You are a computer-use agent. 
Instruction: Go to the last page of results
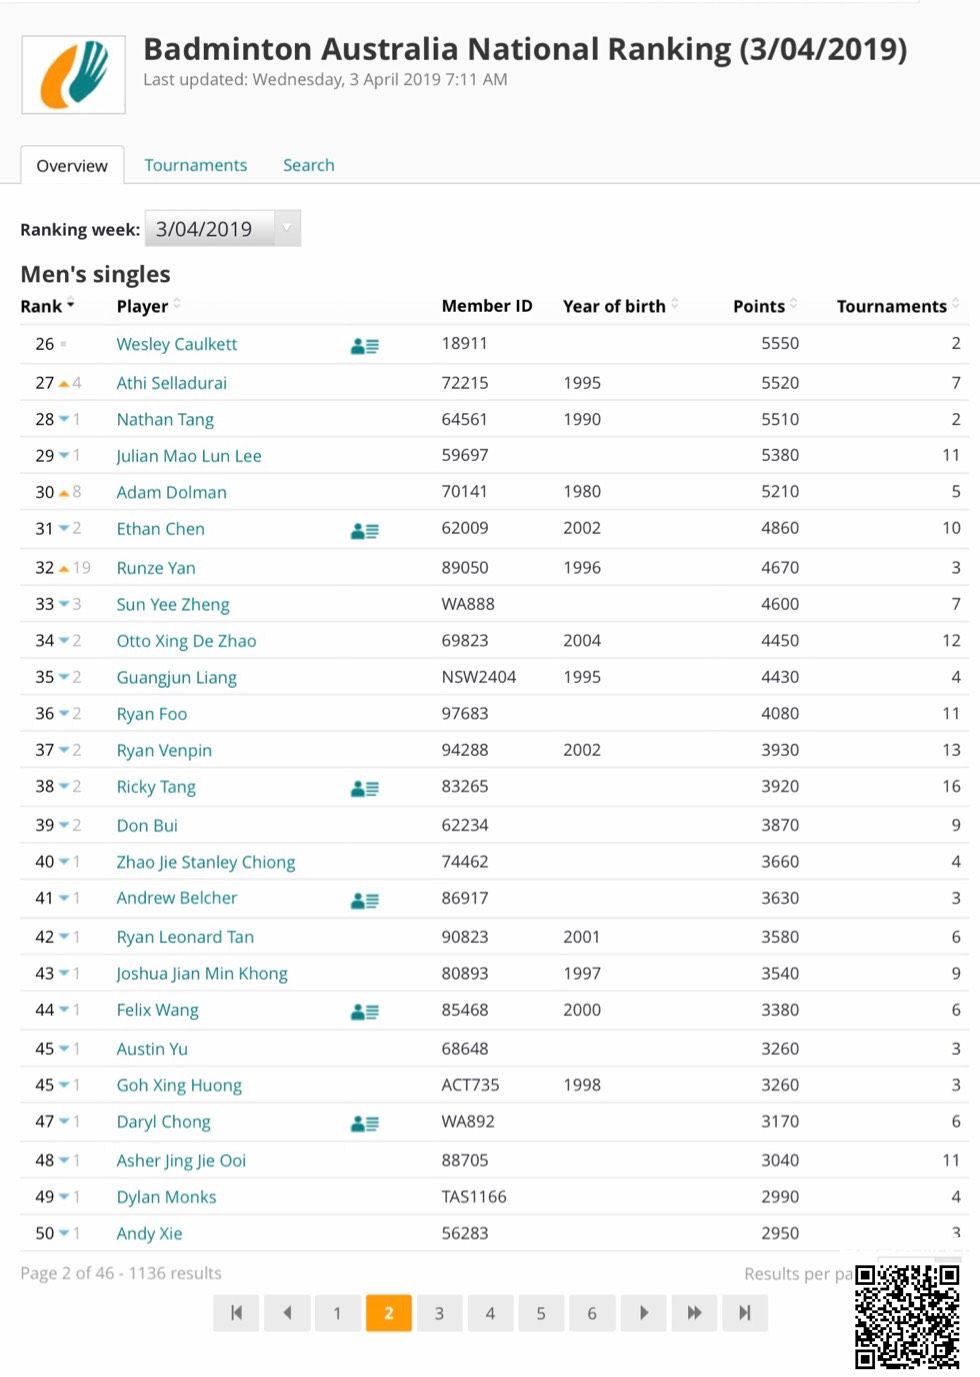pyautogui.click(x=744, y=1313)
